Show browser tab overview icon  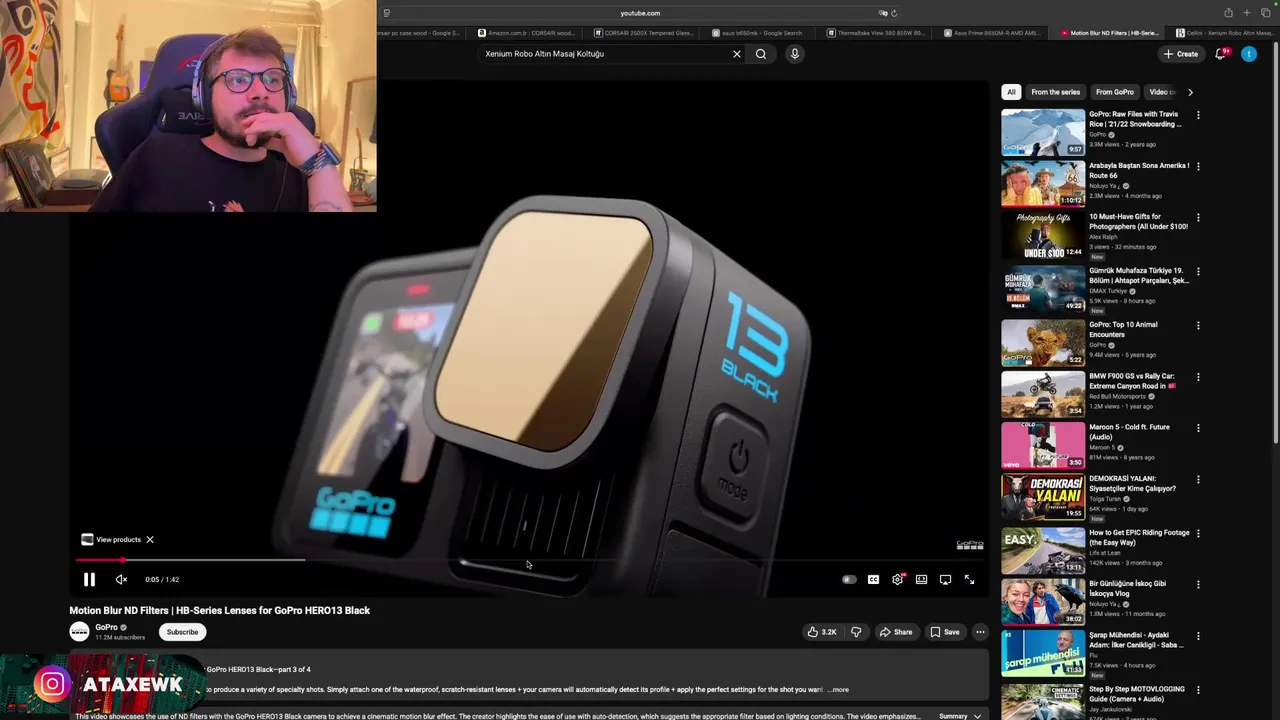pyautogui.click(x=1265, y=13)
